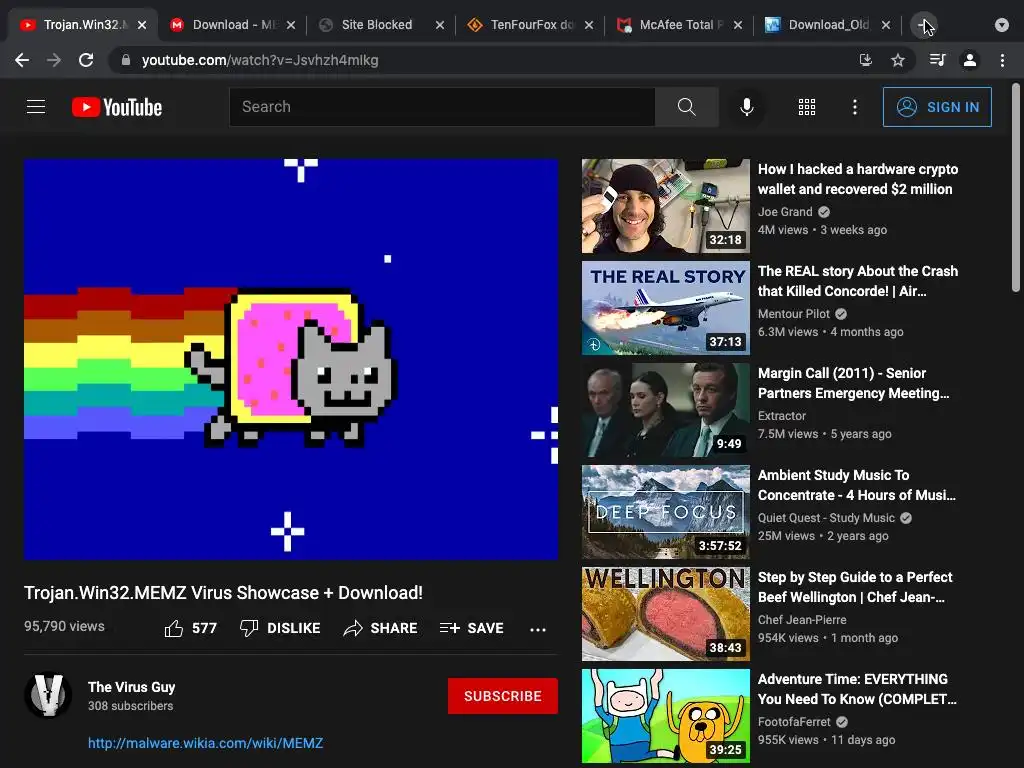Open Joe Grand channel name
The width and height of the screenshot is (1024, 768).
point(785,212)
